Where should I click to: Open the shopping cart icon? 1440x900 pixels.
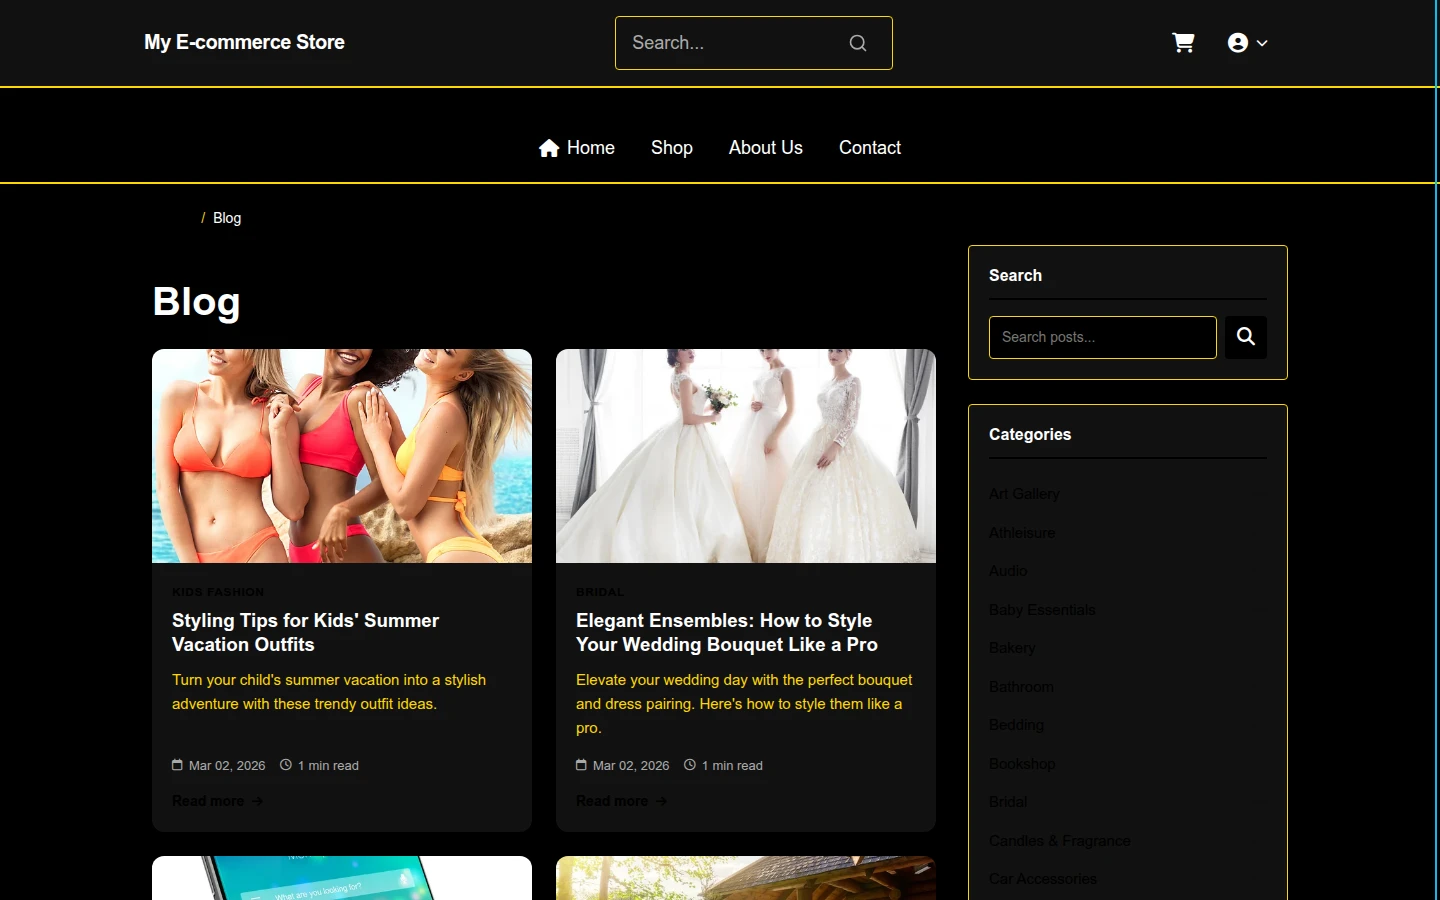(x=1183, y=43)
